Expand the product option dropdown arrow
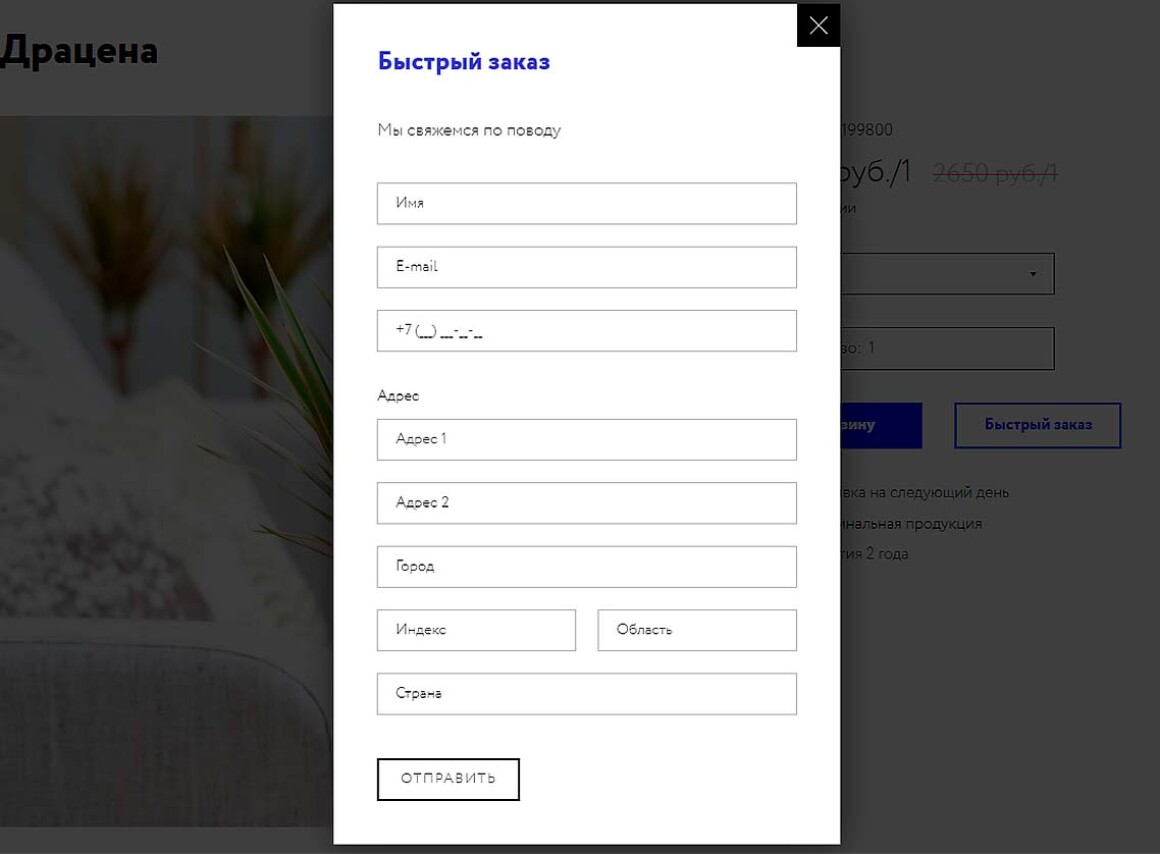 [1033, 275]
